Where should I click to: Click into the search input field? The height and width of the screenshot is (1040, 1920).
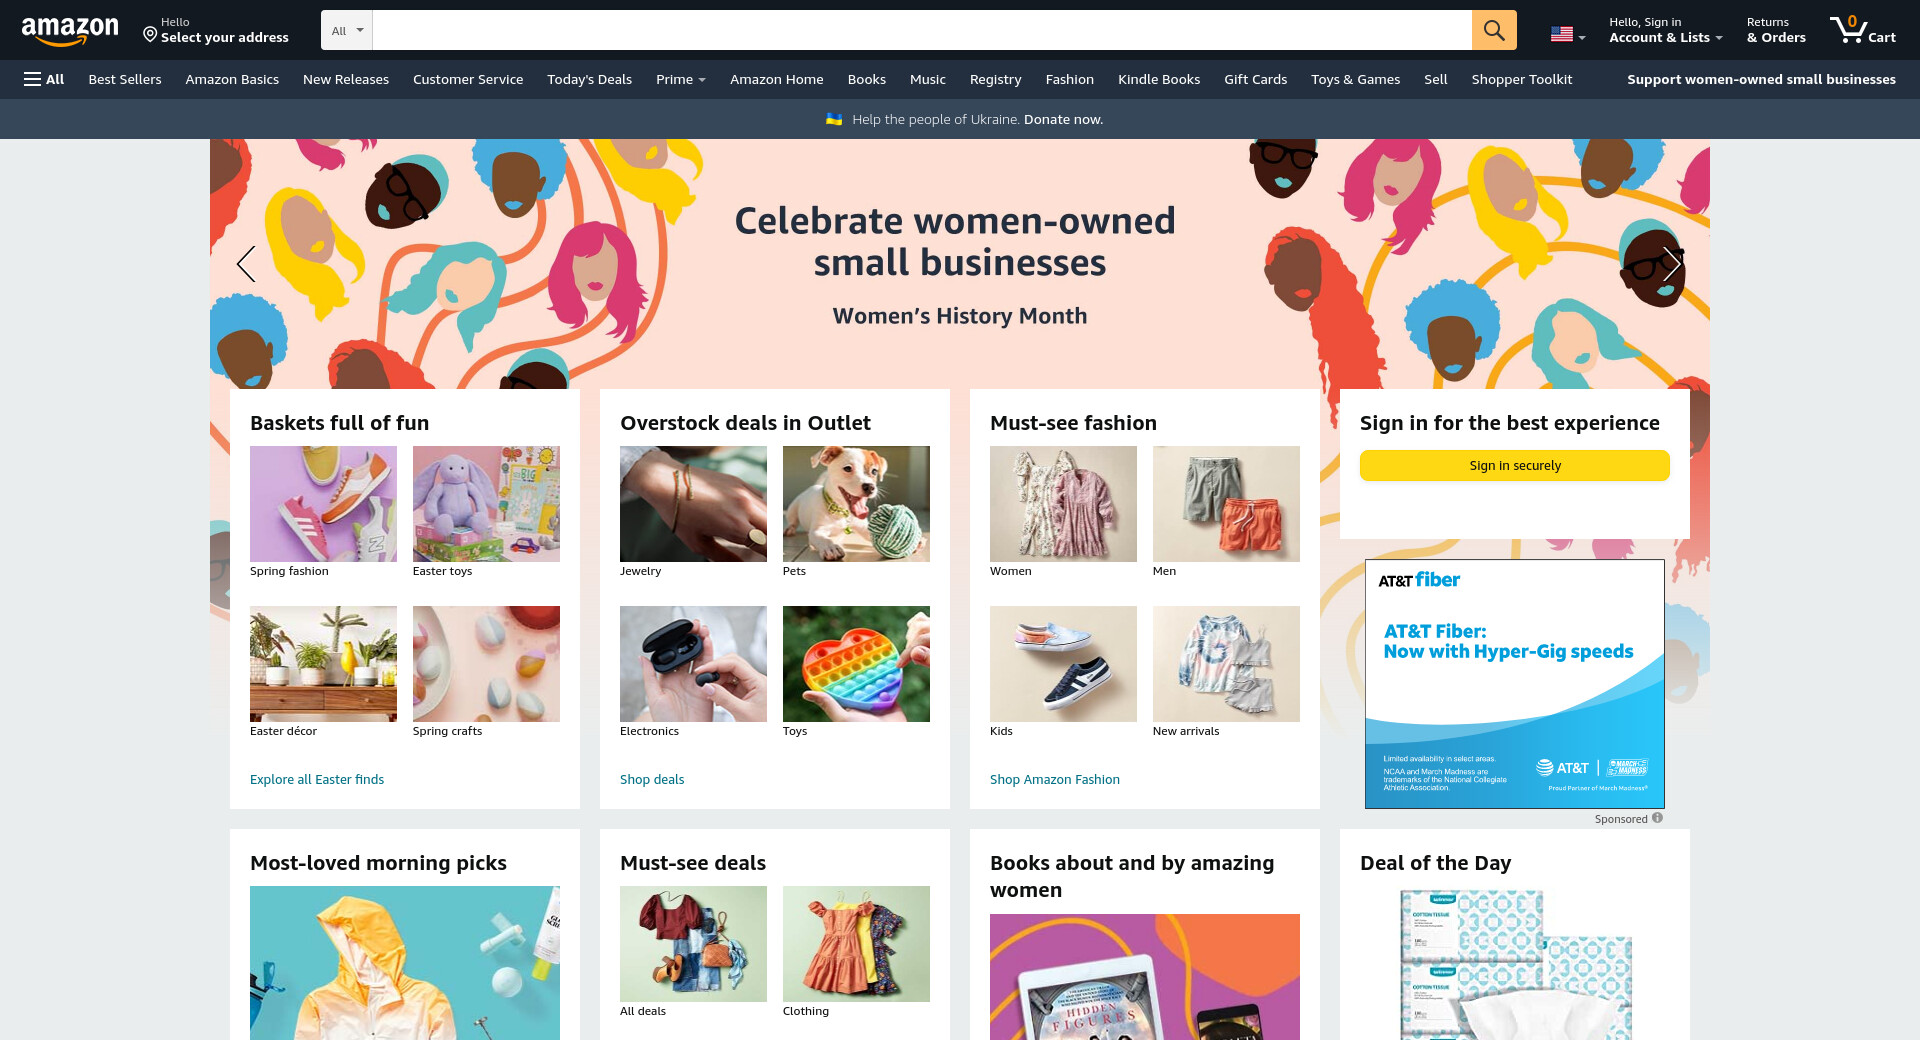pos(922,30)
